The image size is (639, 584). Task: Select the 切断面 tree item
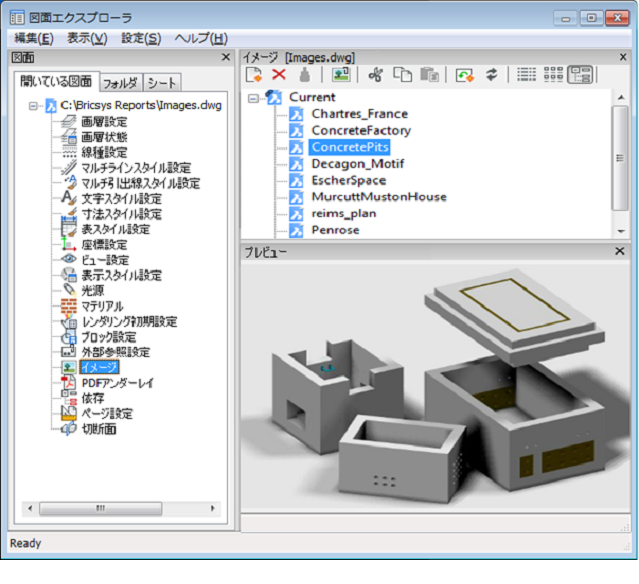99,429
